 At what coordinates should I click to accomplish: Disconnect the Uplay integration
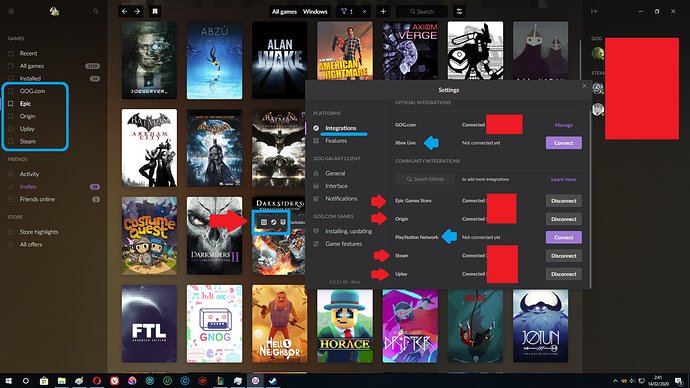click(x=564, y=274)
